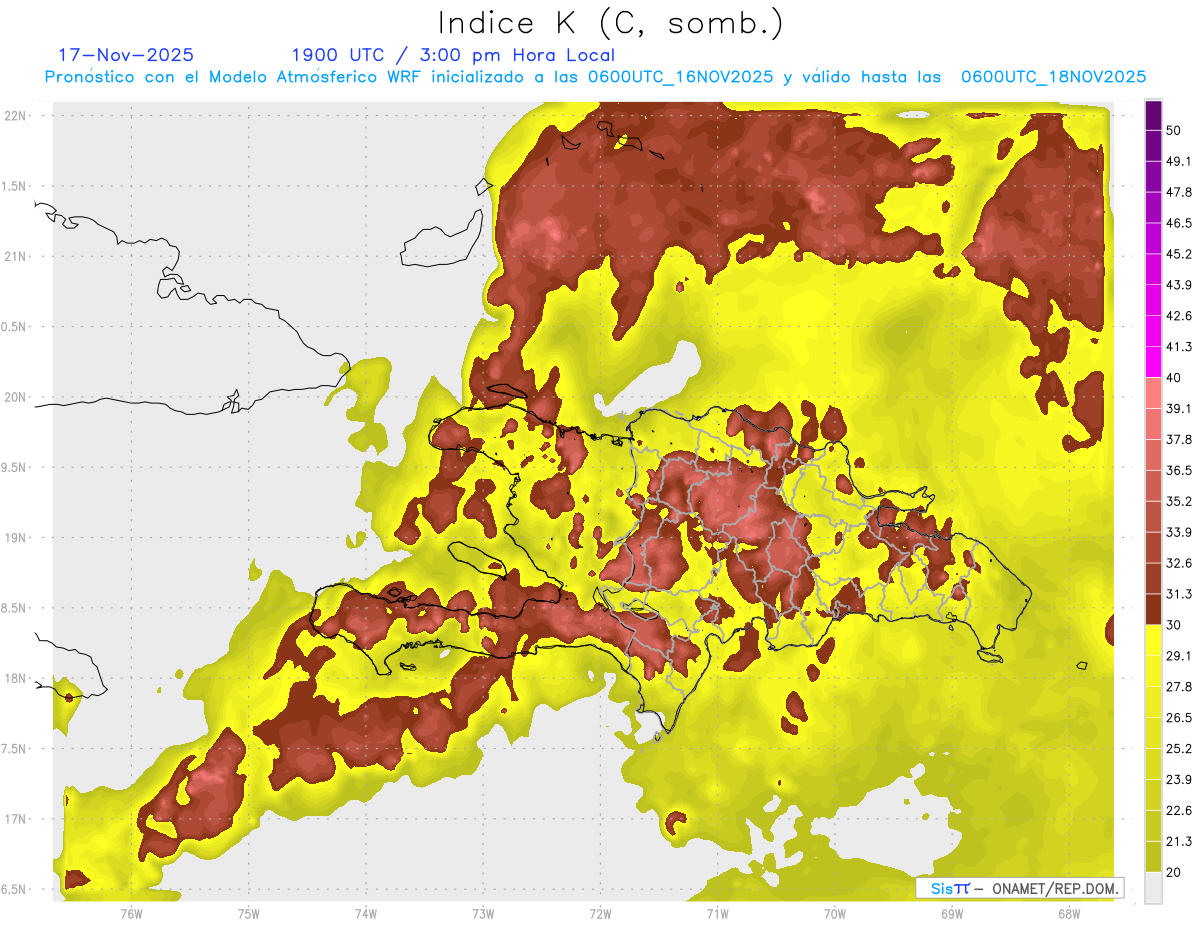
Task: Click legend value '46.5'
Action: 1179,223
